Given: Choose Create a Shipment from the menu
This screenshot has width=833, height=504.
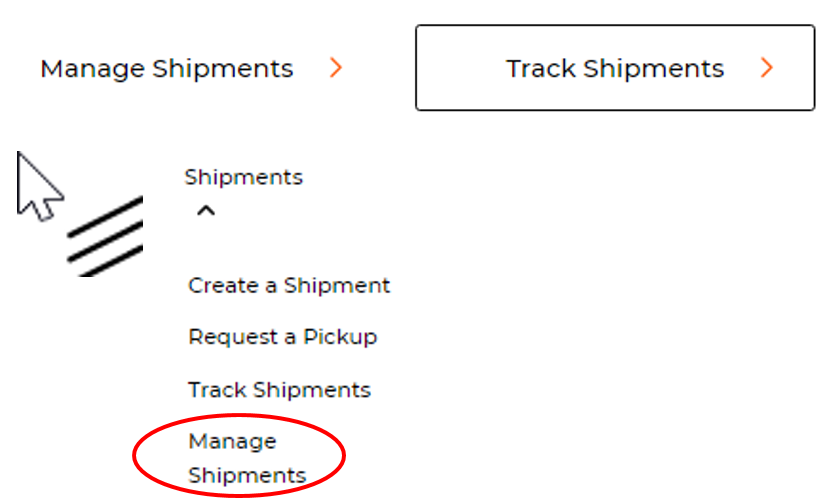Looking at the screenshot, I should pyautogui.click(x=289, y=285).
